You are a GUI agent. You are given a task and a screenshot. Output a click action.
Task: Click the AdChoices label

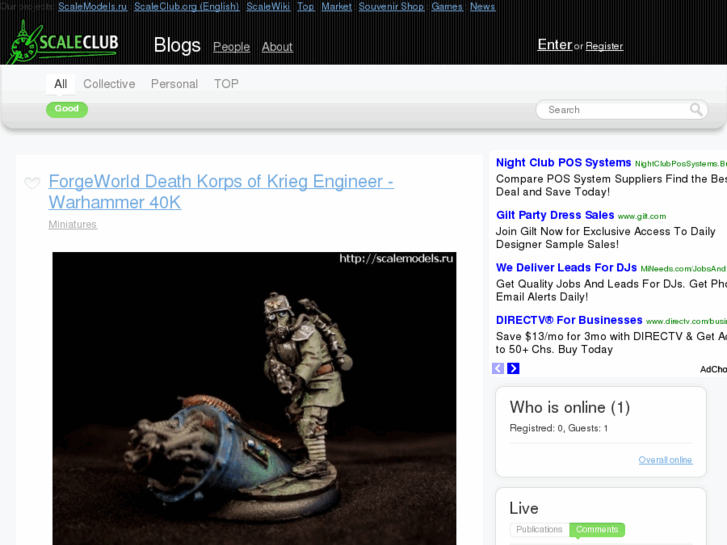pos(713,369)
